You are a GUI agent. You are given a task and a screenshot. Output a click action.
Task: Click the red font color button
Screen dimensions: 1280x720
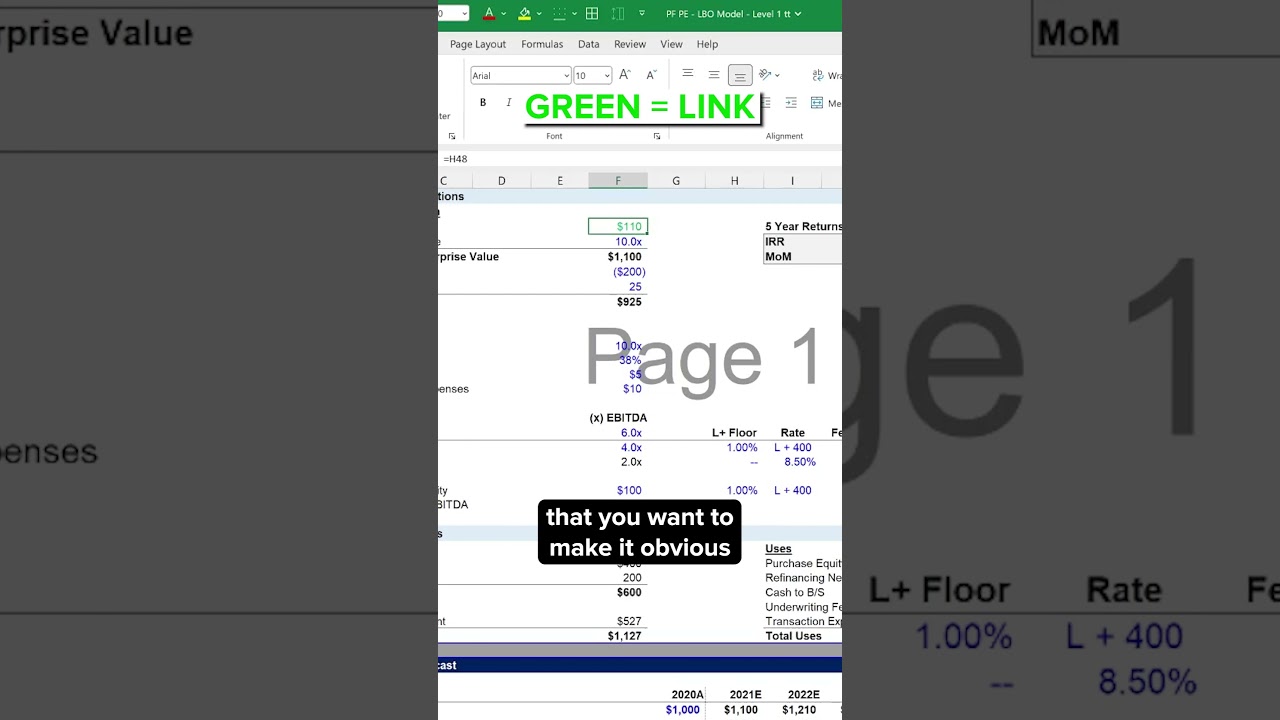click(x=489, y=14)
